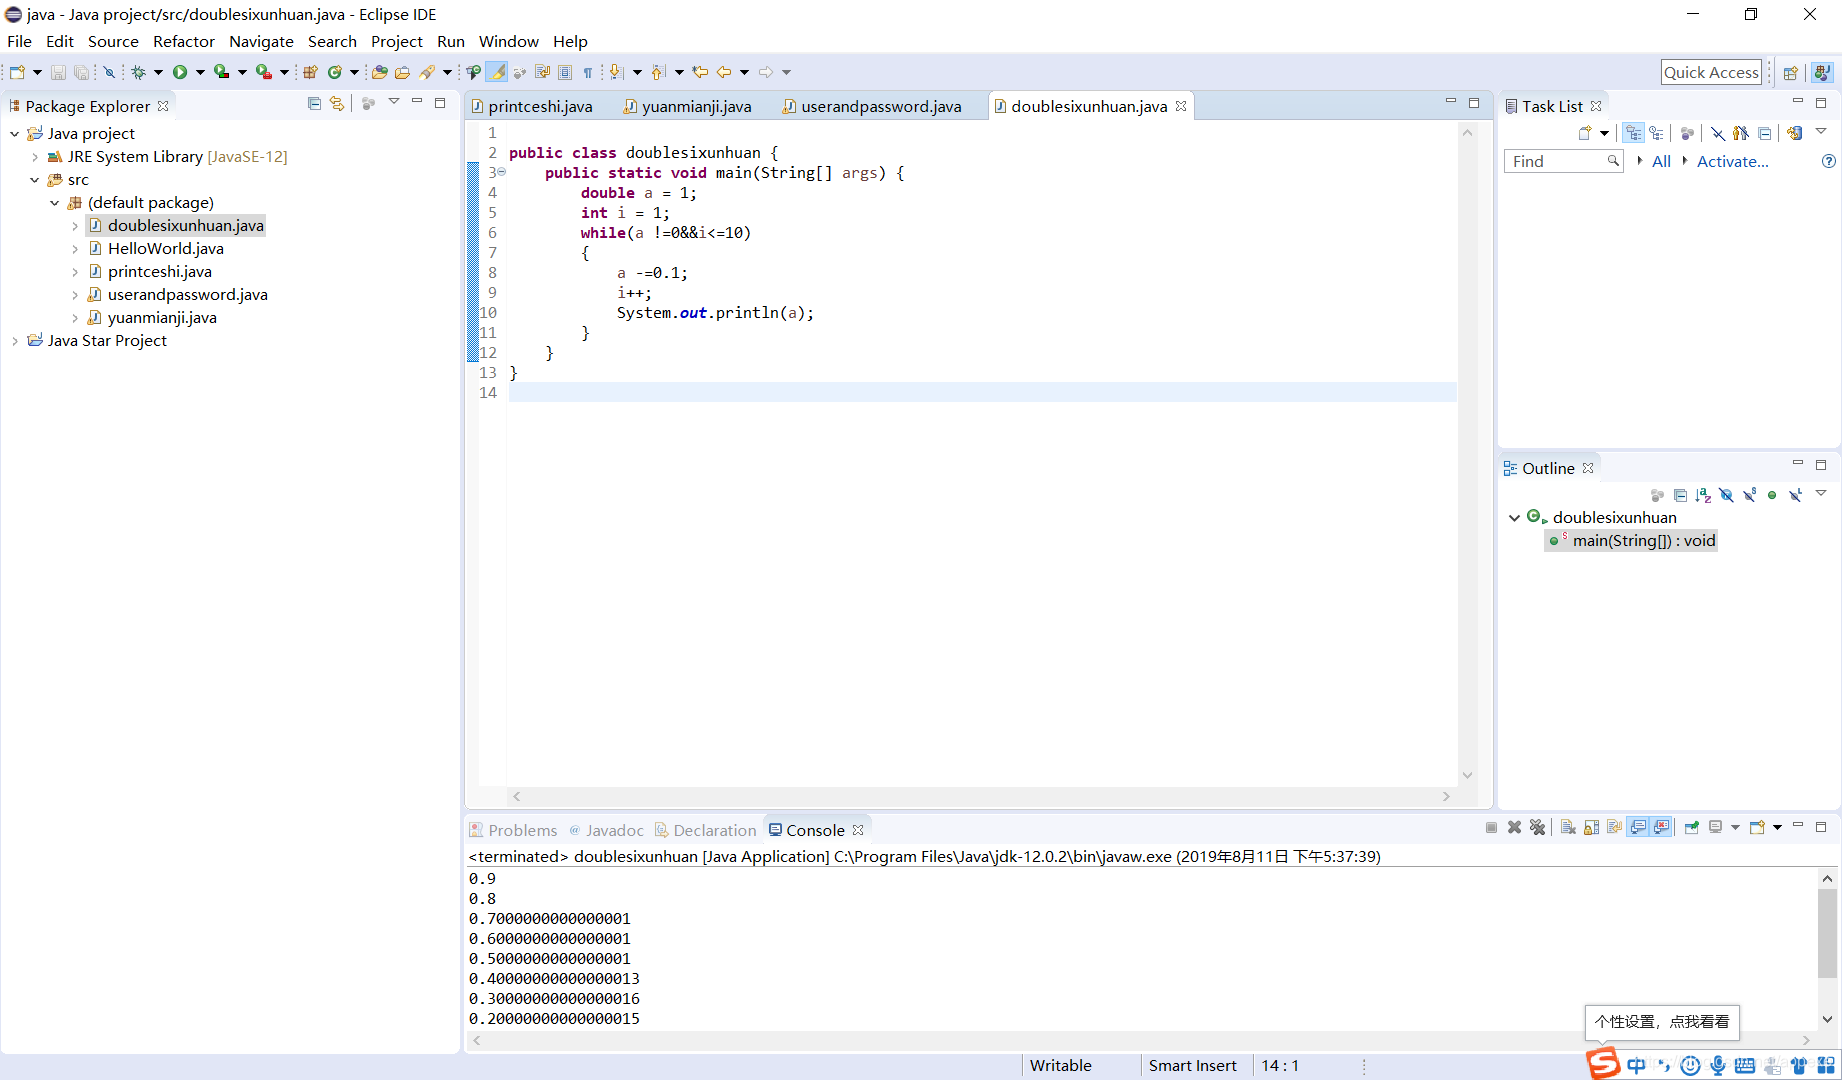Open the Javadoc tab
1842x1080 pixels.
[607, 830]
